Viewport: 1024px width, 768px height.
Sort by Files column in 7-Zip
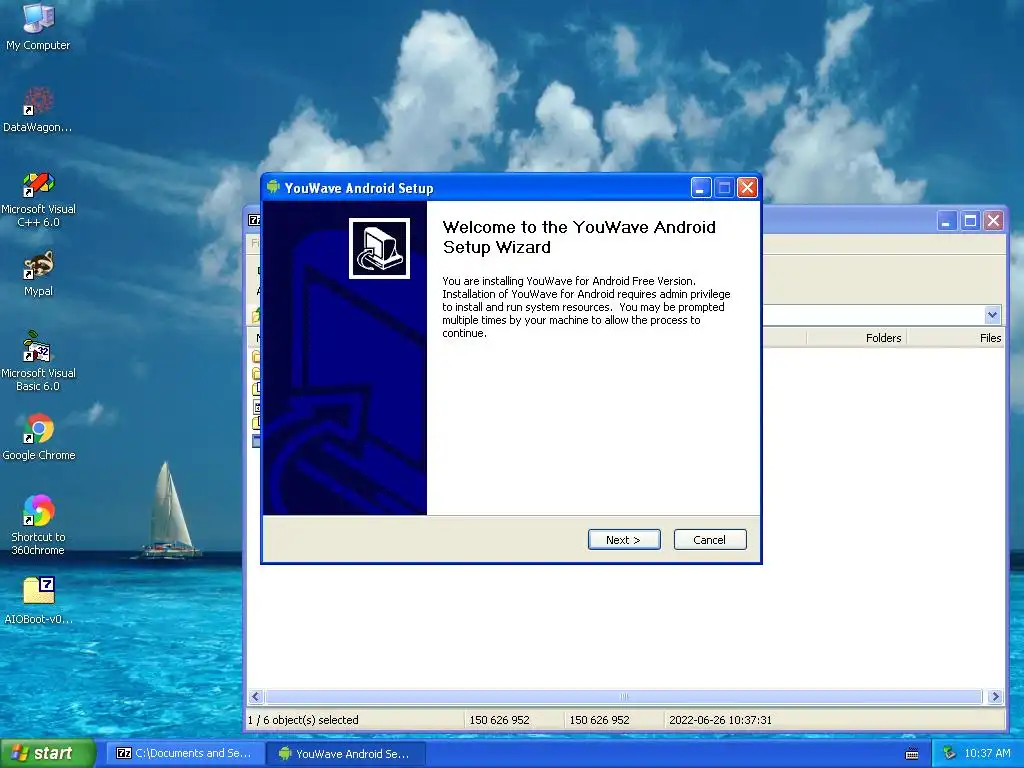956,338
